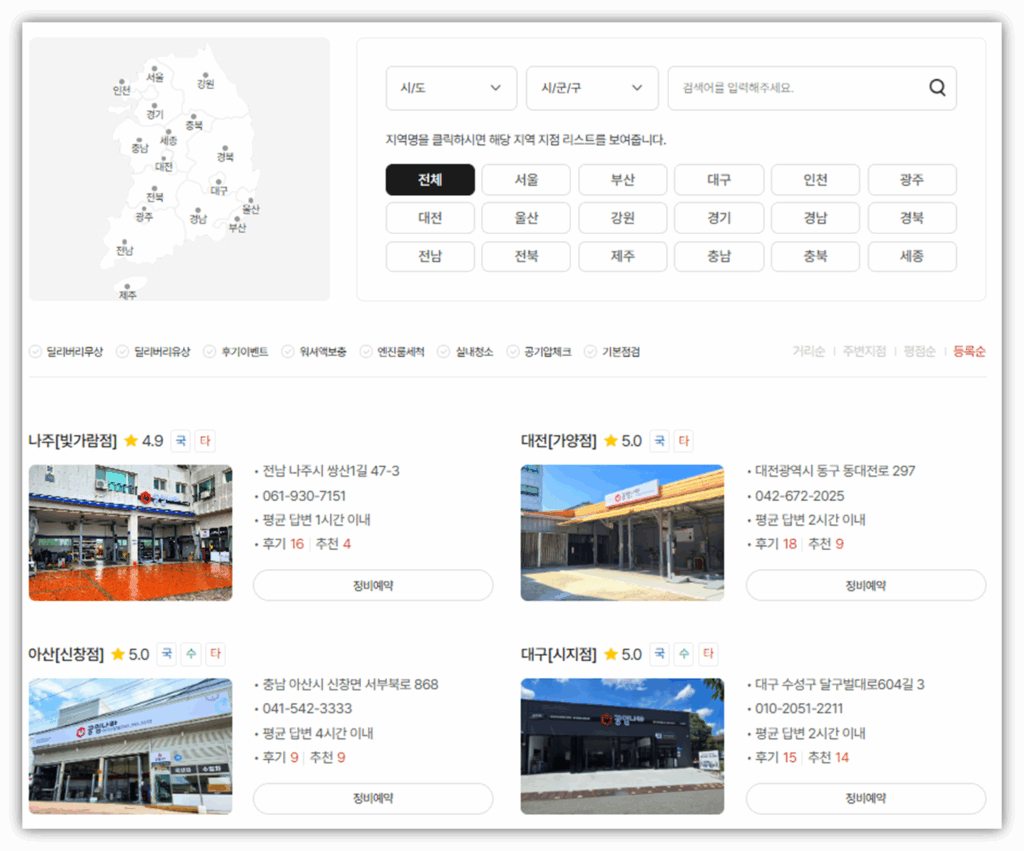The height and width of the screenshot is (851, 1024).
Task: Click the 제주 marker on the map
Action: point(128,286)
